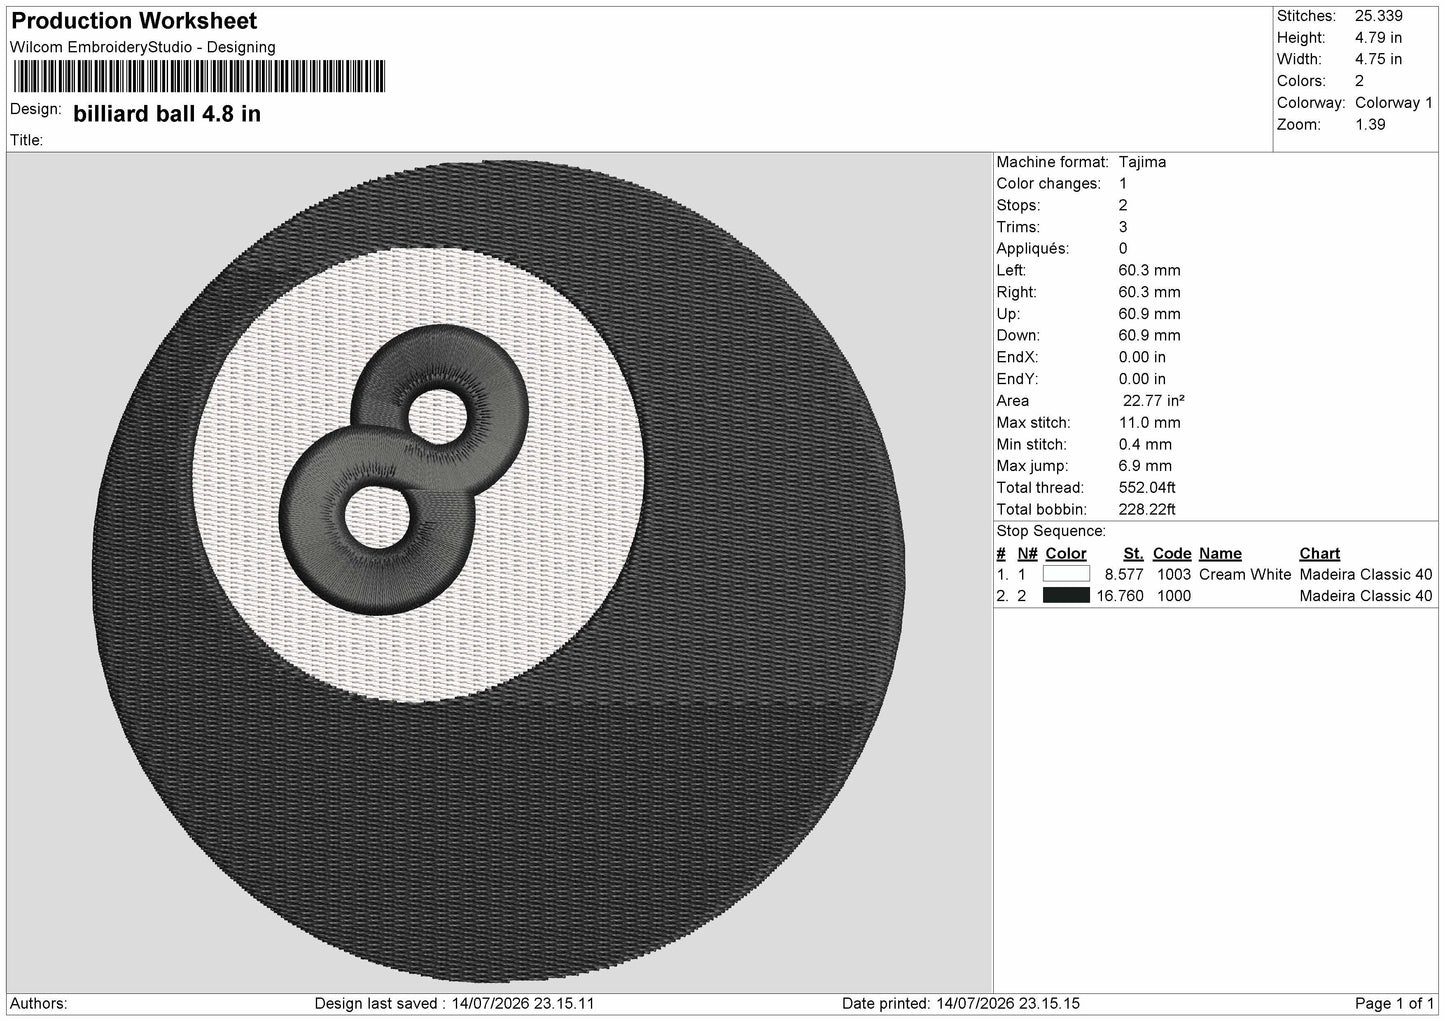This screenshot has width=1445, height=1021.
Task: Click the Colorway value 'Colorway 1'
Action: click(x=1394, y=103)
